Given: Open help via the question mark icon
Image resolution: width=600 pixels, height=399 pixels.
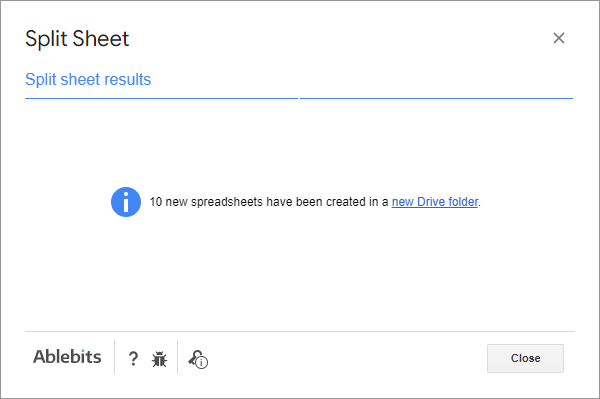Looking at the screenshot, I should click(133, 358).
